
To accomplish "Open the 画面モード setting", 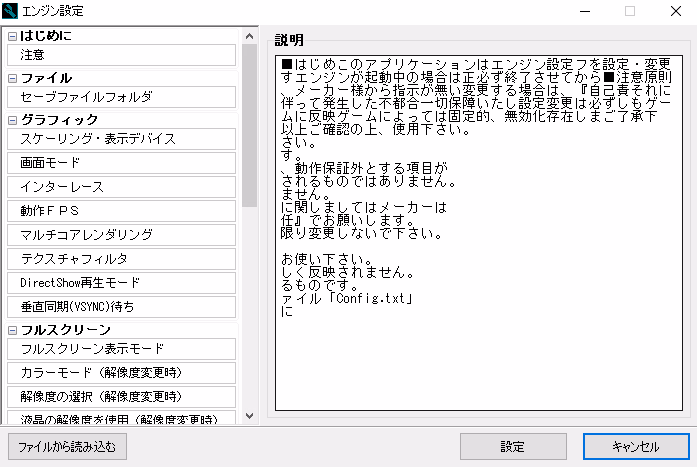I will tap(121, 163).
